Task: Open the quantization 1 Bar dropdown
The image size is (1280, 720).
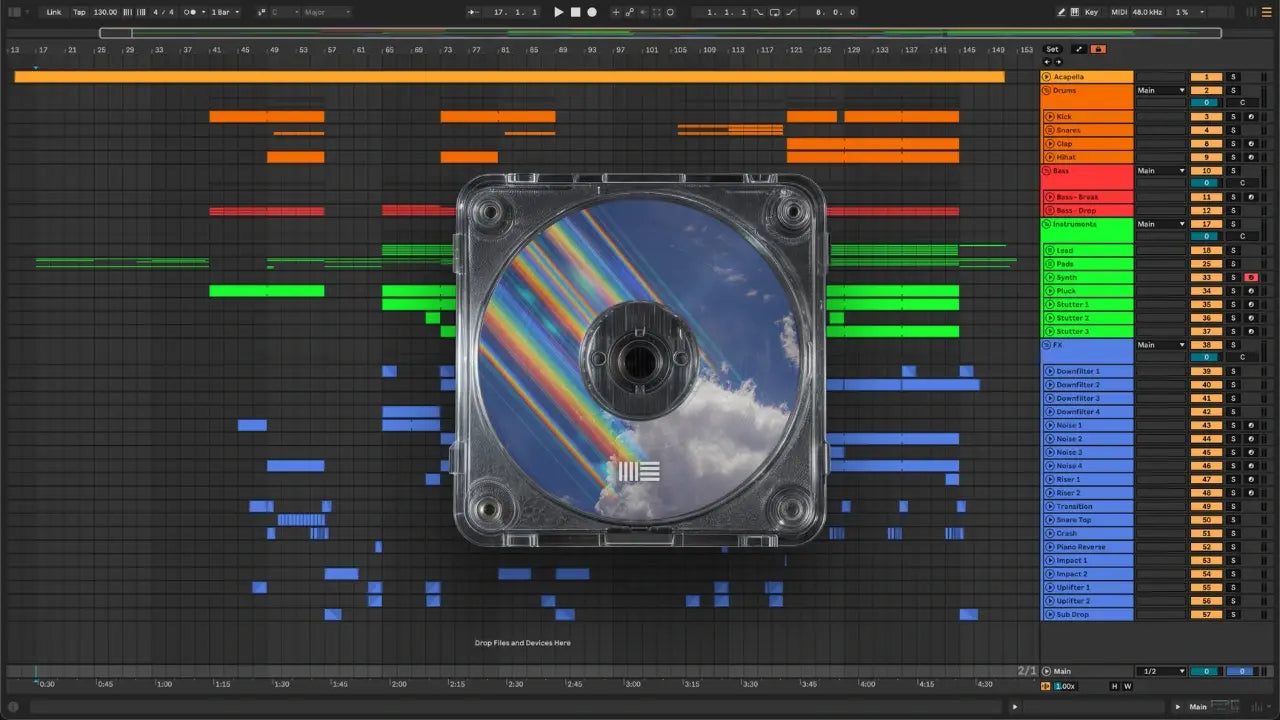Action: point(224,12)
